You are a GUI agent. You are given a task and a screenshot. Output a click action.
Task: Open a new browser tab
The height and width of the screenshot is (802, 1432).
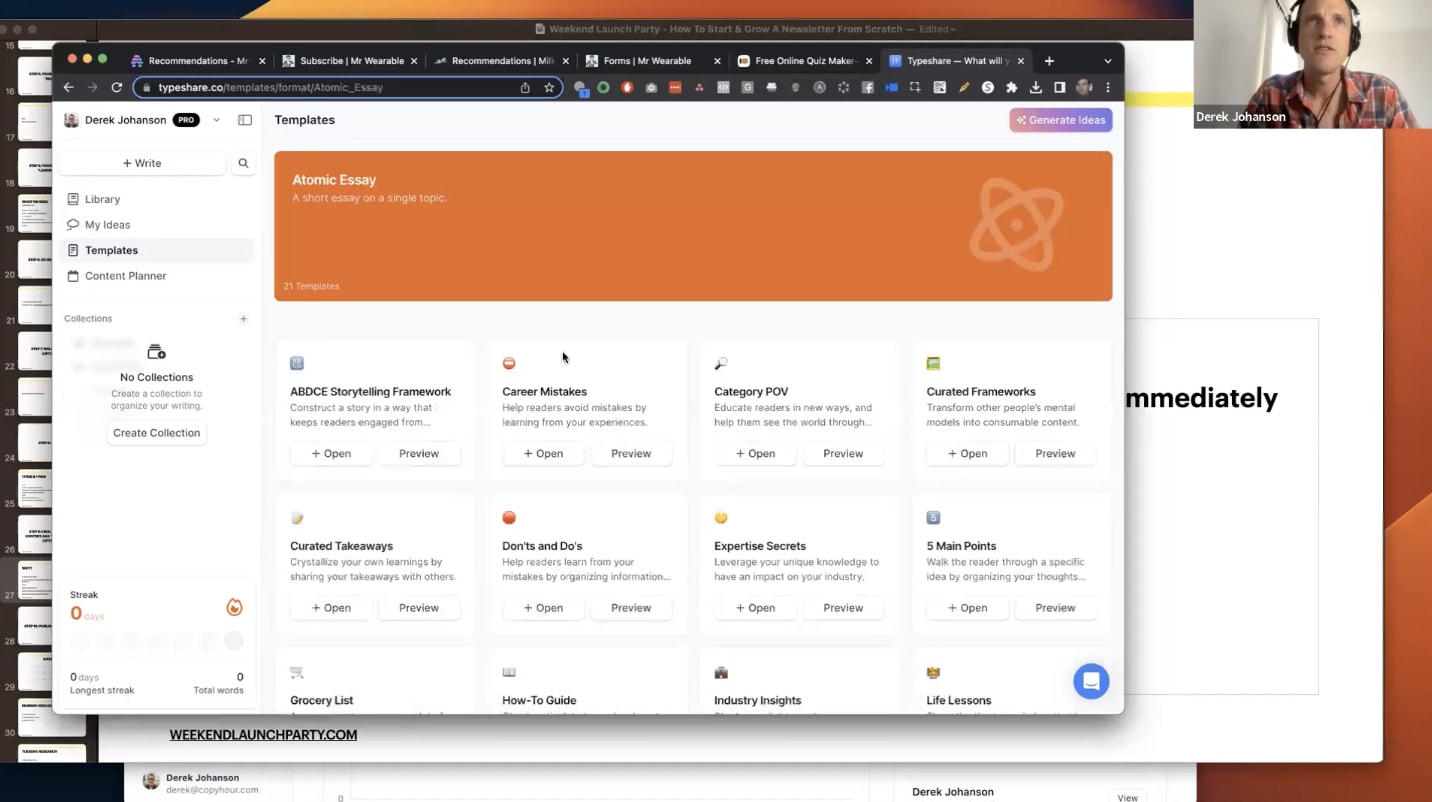click(x=1049, y=61)
